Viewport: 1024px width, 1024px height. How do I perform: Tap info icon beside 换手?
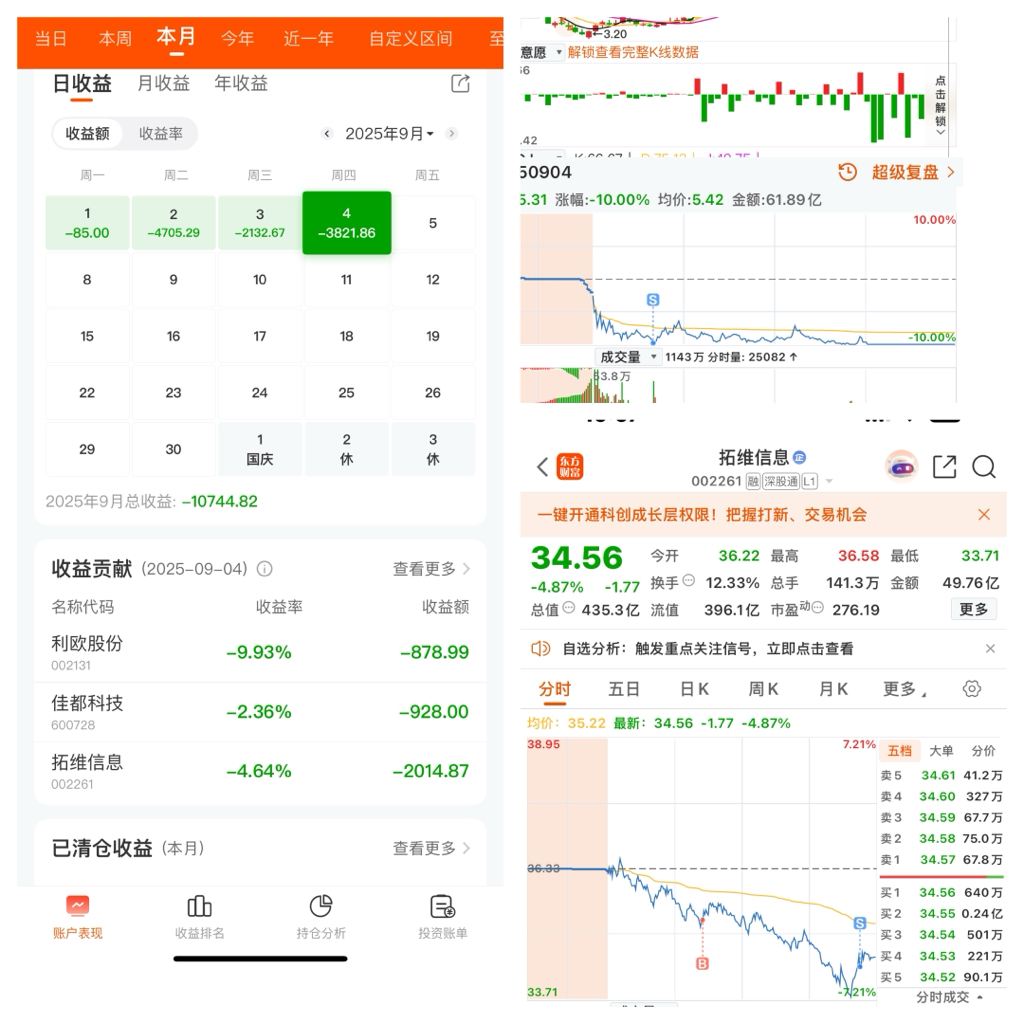(x=688, y=580)
